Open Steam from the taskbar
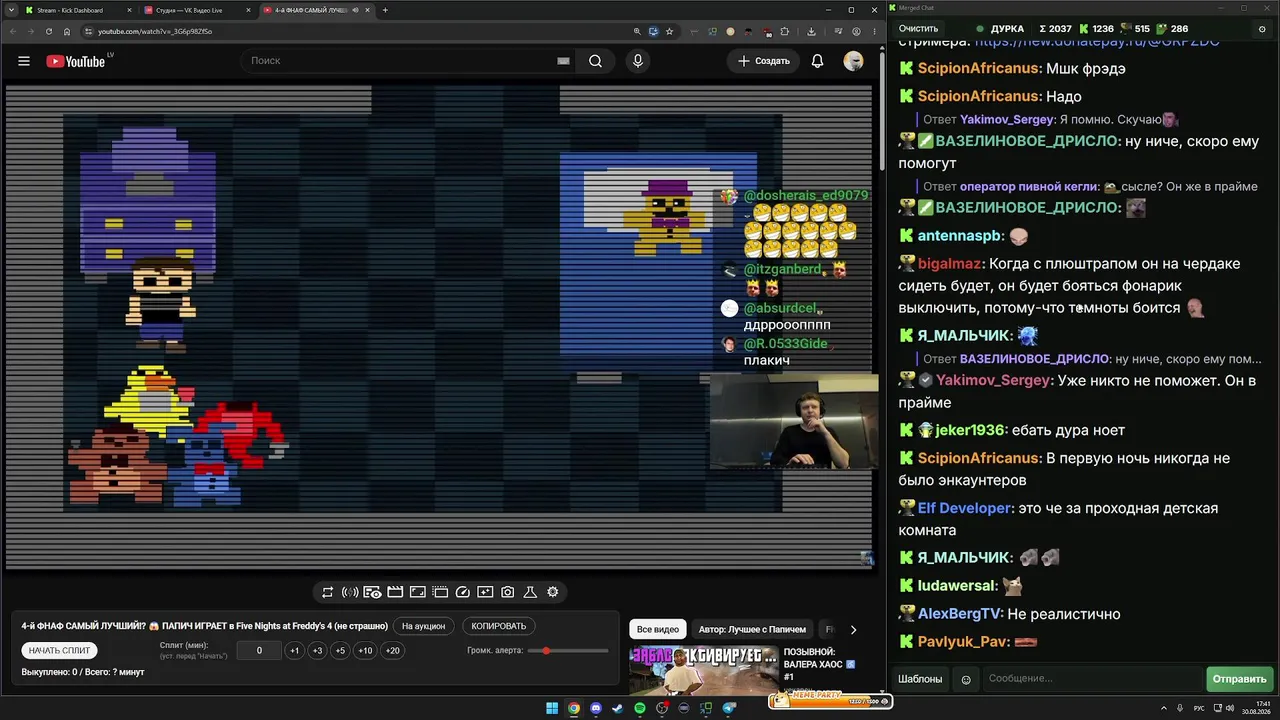 tap(618, 709)
